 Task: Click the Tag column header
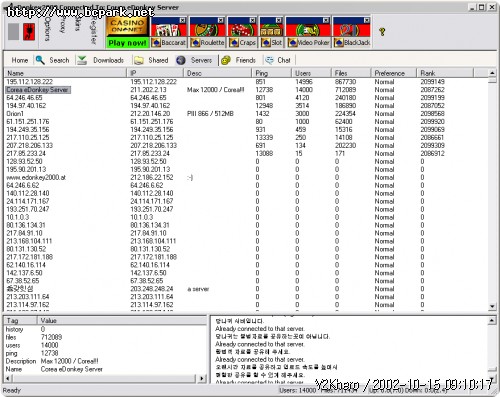20,321
